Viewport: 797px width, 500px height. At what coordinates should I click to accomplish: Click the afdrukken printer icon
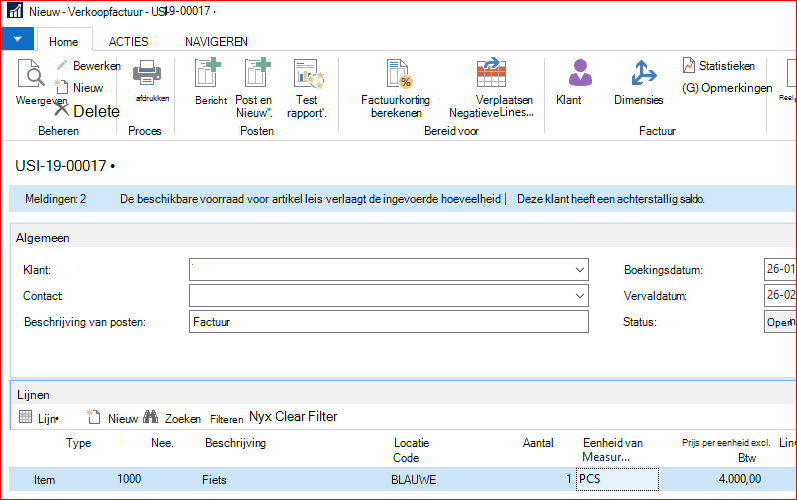(147, 73)
